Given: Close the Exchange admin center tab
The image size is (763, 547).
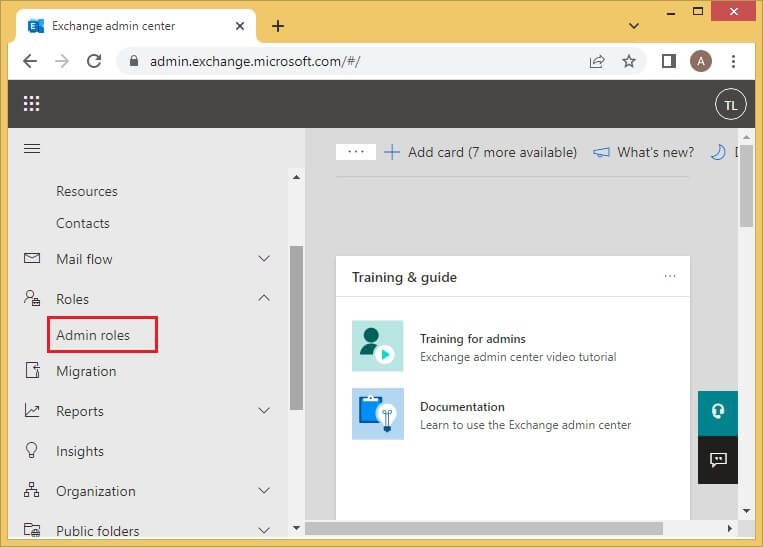Looking at the screenshot, I should tap(240, 26).
